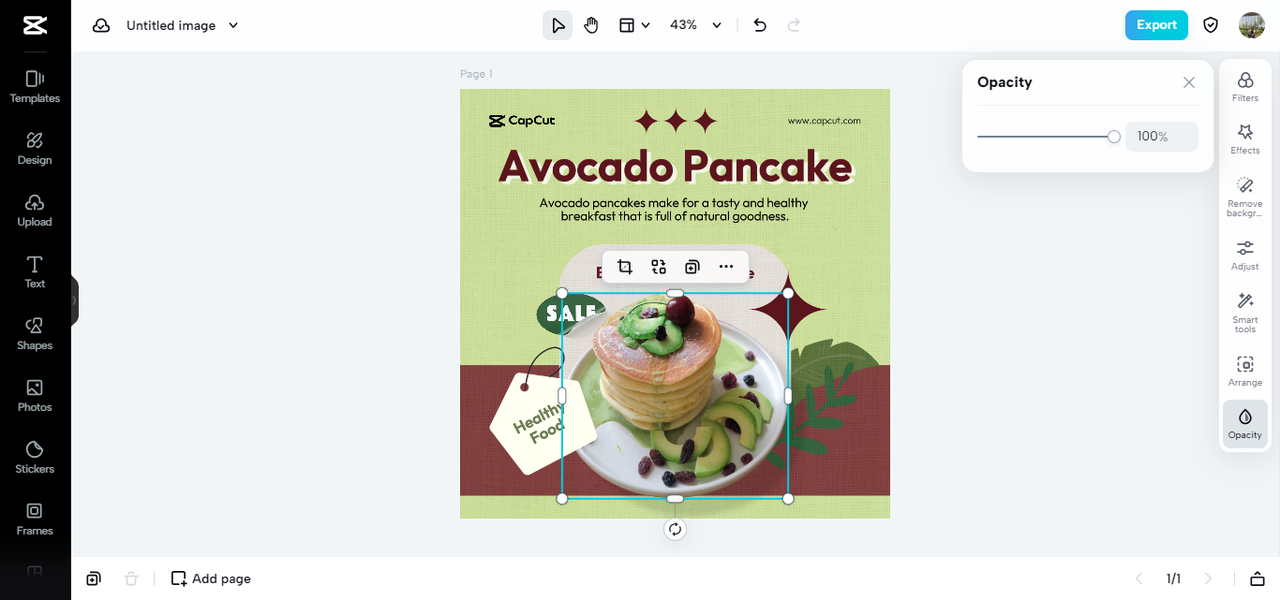Expand the collapsed left side panel handle

[x=74, y=300]
